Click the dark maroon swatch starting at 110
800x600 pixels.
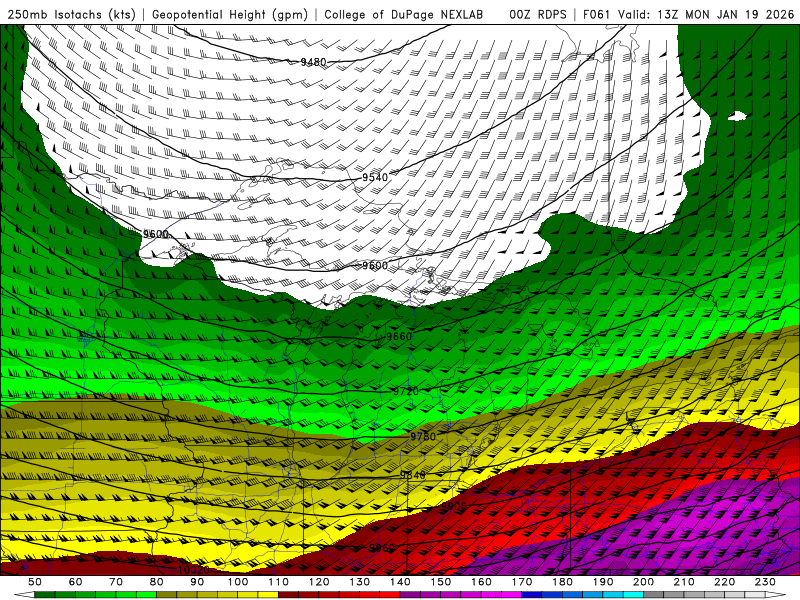[288, 595]
